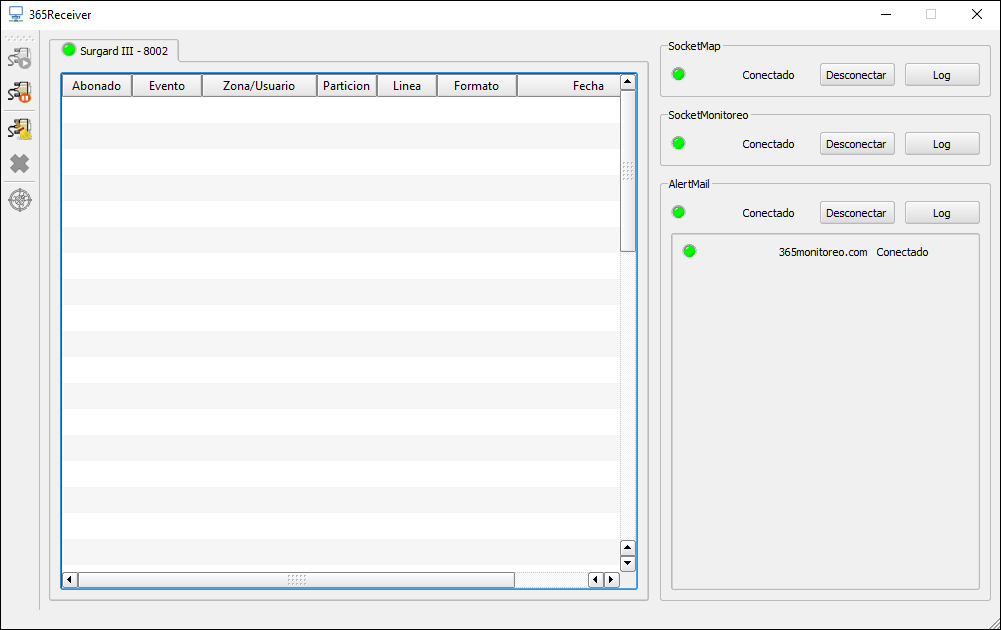Image resolution: width=1001 pixels, height=630 pixels.
Task: Click the AlertMail green status light
Action: (x=678, y=212)
